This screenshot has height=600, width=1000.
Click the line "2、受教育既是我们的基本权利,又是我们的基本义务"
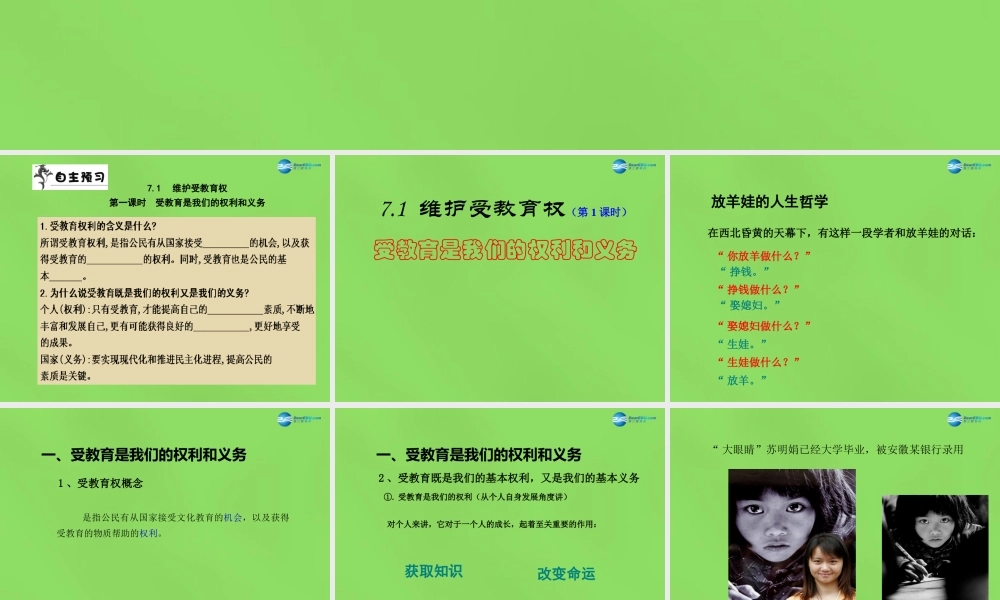(x=508, y=478)
